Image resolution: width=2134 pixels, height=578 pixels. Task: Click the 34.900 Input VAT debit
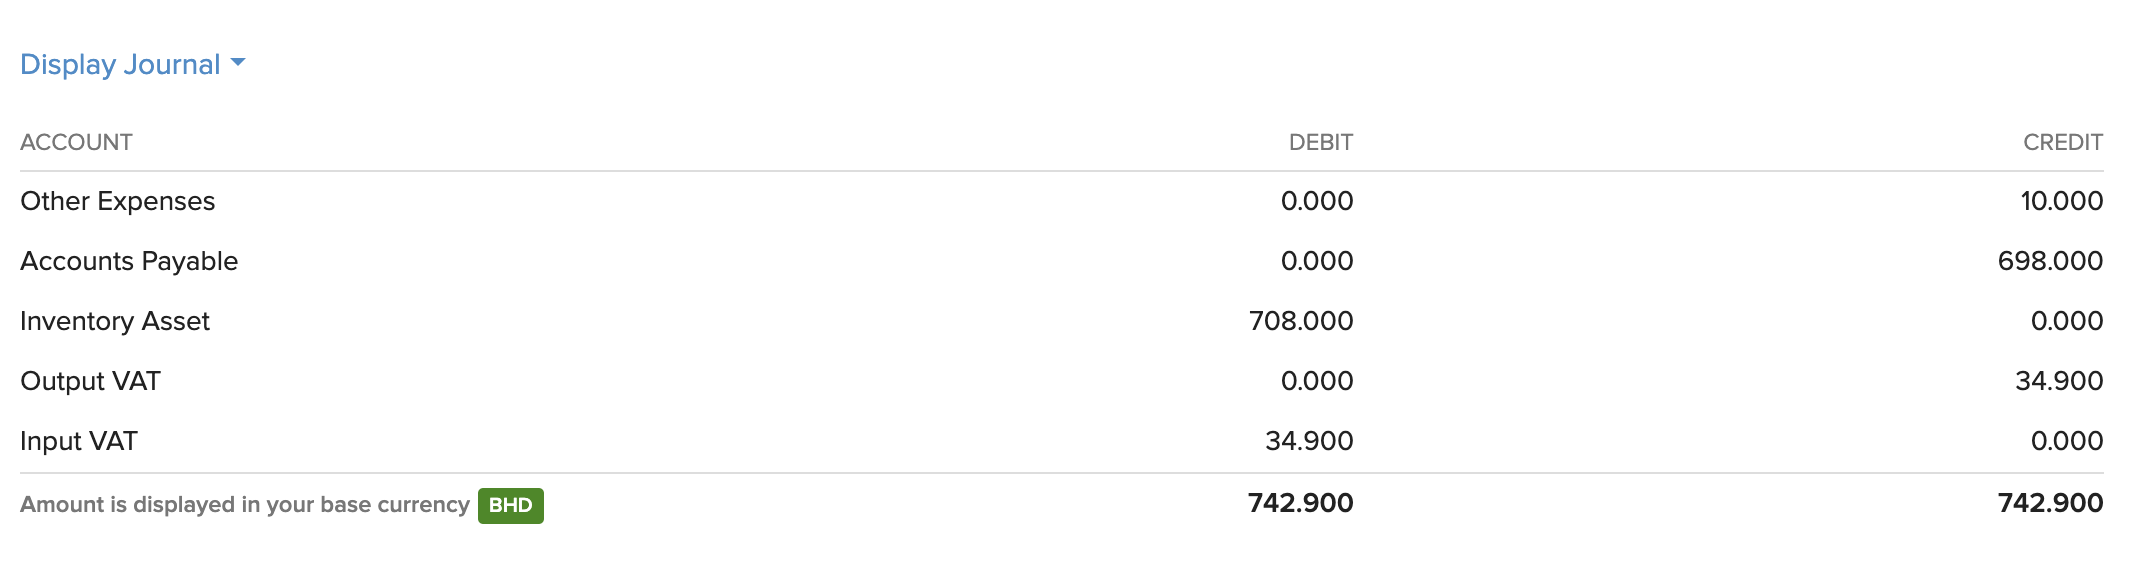tap(1308, 441)
